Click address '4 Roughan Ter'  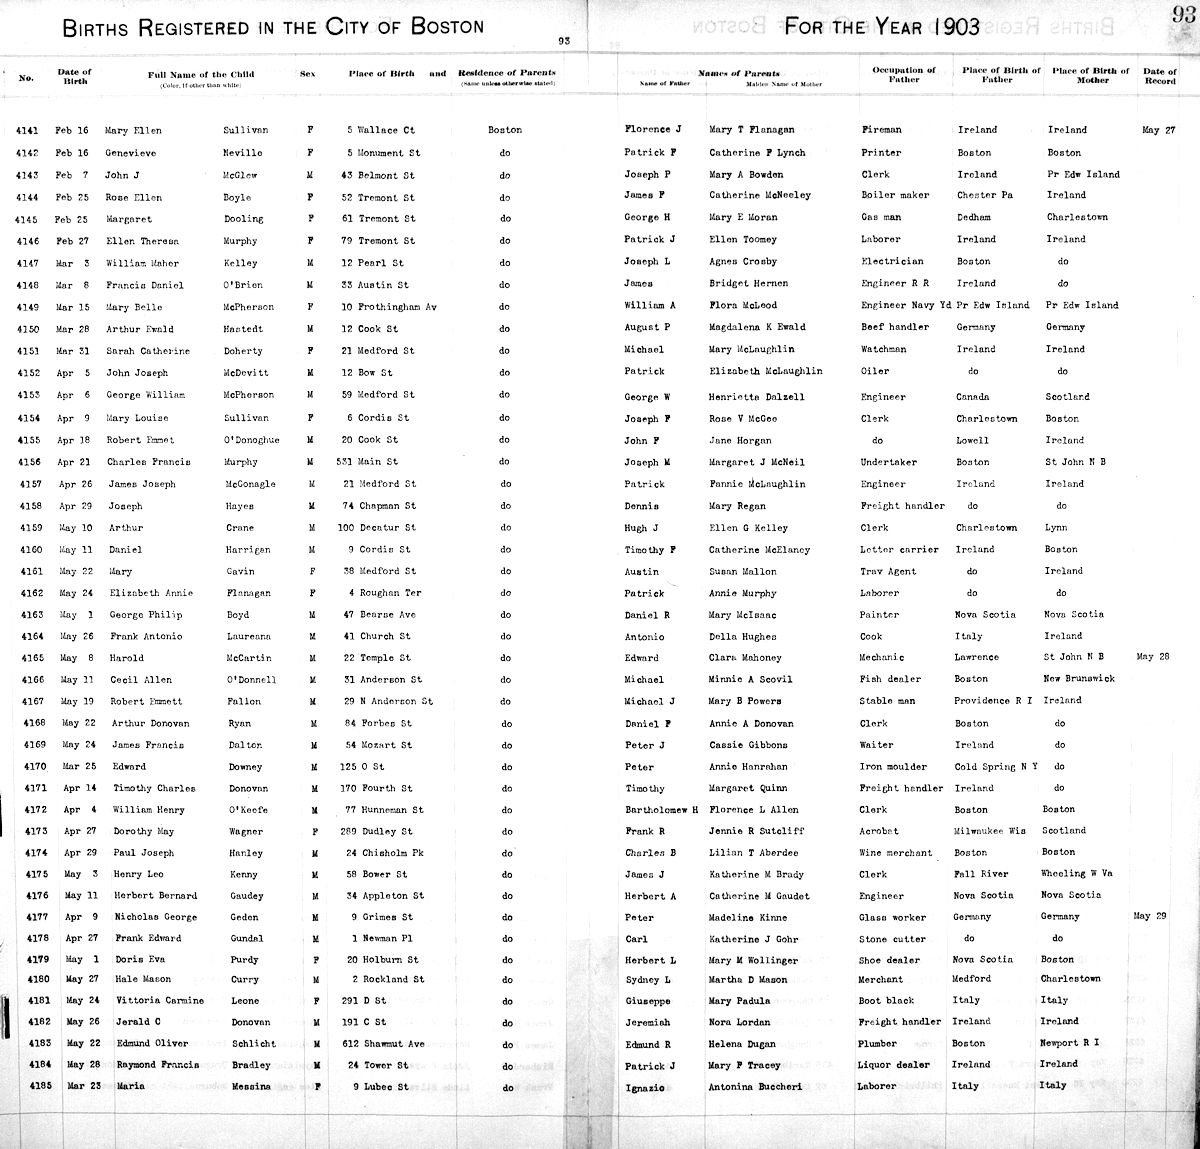[x=384, y=593]
